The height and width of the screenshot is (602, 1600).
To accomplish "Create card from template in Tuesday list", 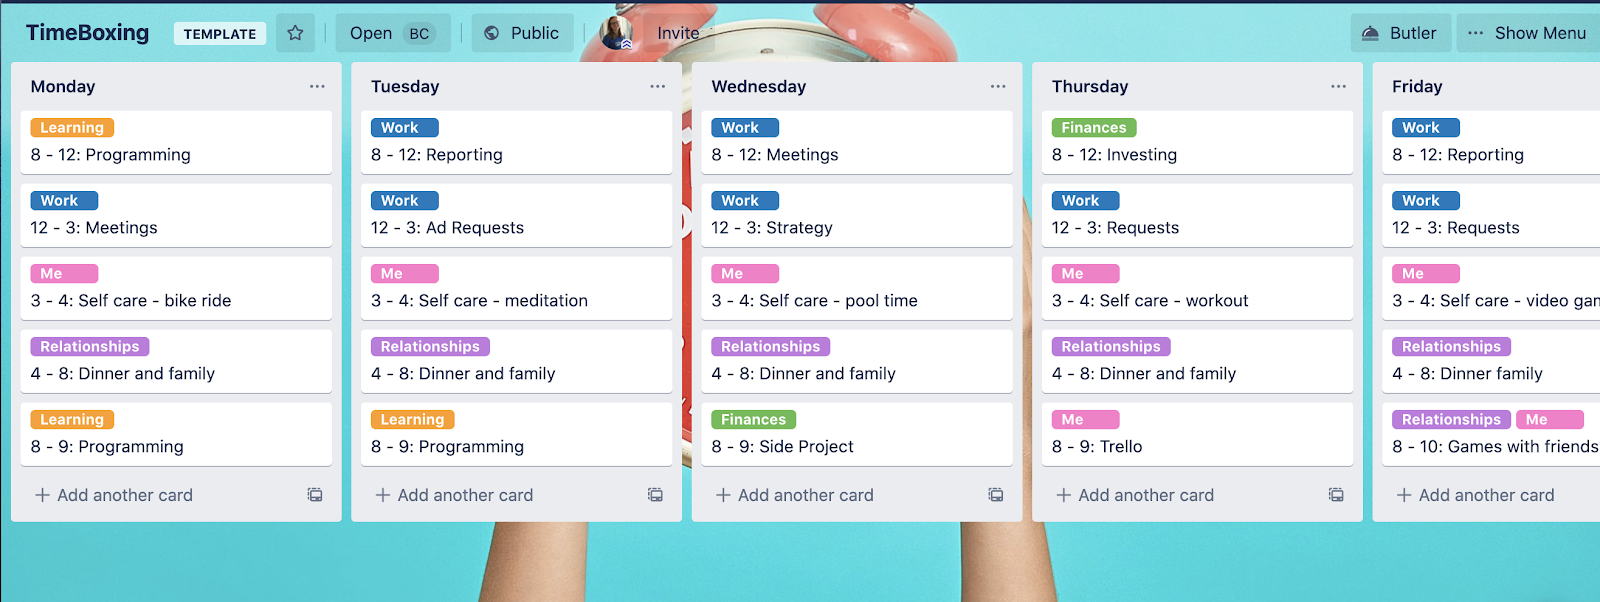I will [655, 495].
